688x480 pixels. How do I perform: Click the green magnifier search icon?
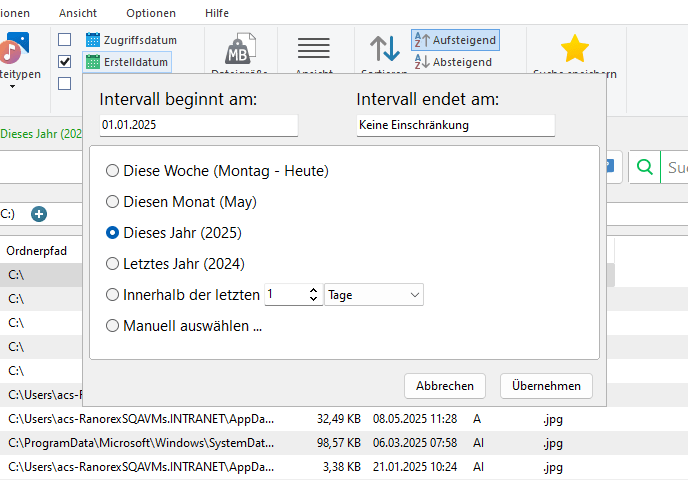(x=645, y=167)
